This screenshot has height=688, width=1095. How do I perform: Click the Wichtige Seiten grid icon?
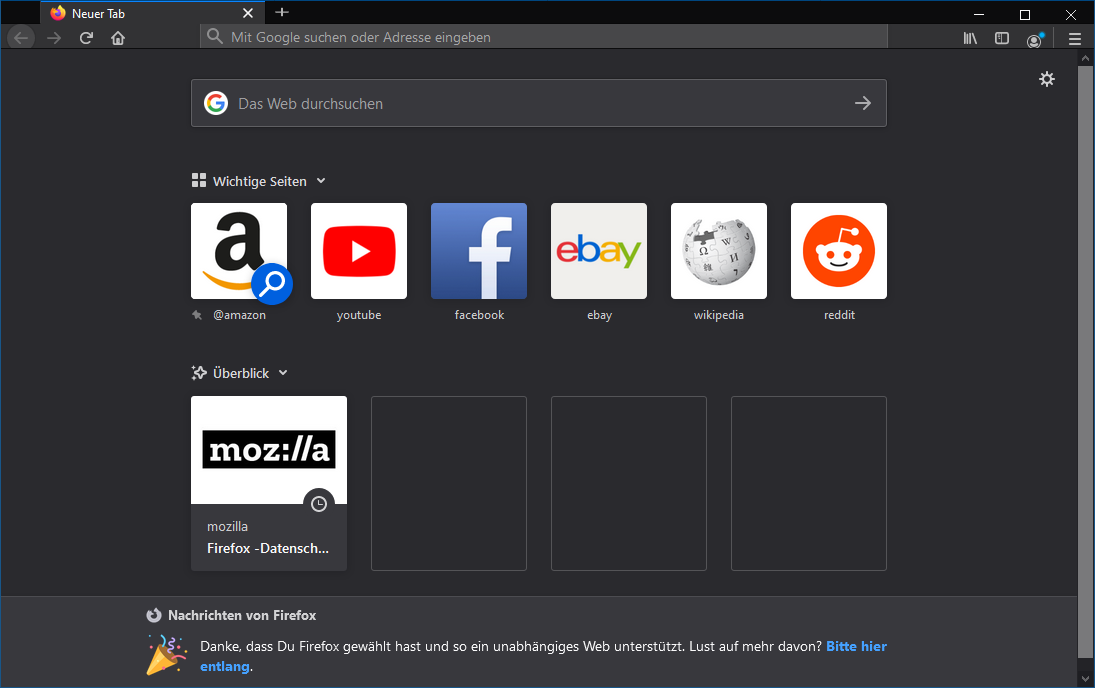(198, 181)
